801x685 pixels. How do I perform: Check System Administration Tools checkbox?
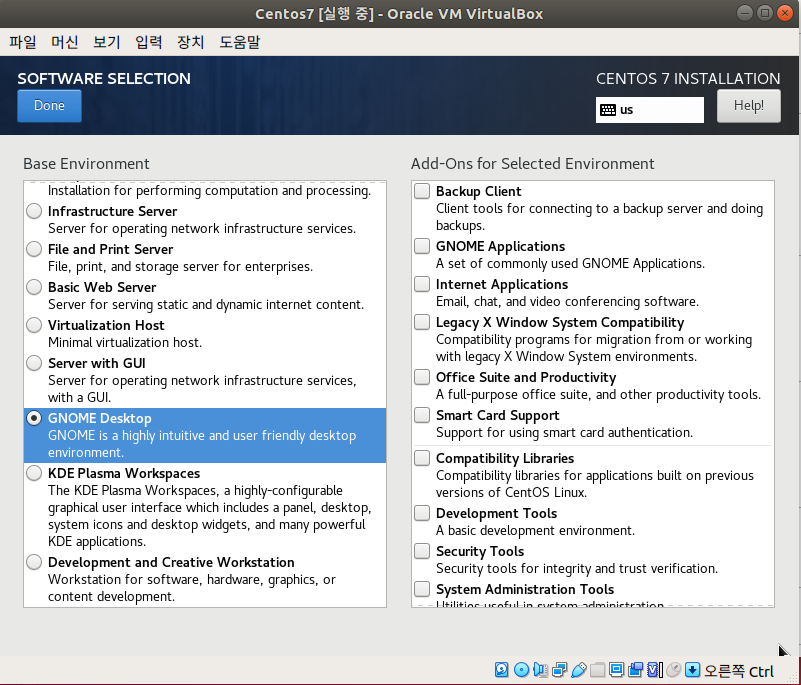tap(422, 589)
